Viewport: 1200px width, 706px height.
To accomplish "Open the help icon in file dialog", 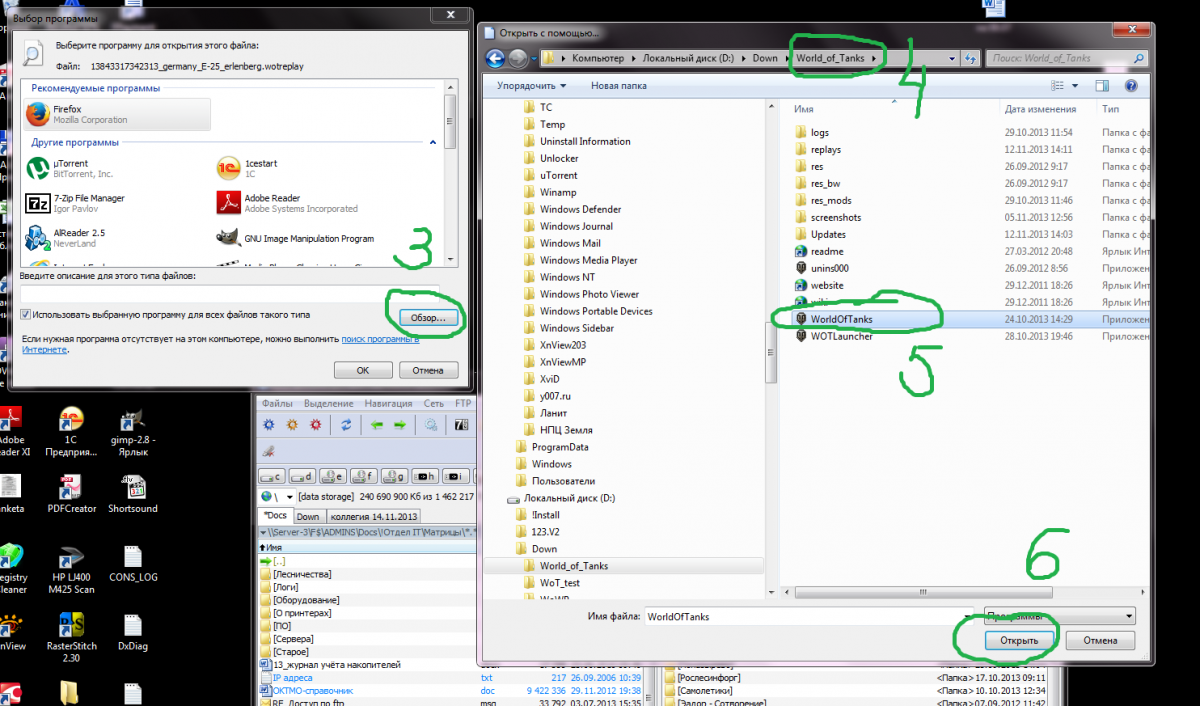I will click(1131, 86).
